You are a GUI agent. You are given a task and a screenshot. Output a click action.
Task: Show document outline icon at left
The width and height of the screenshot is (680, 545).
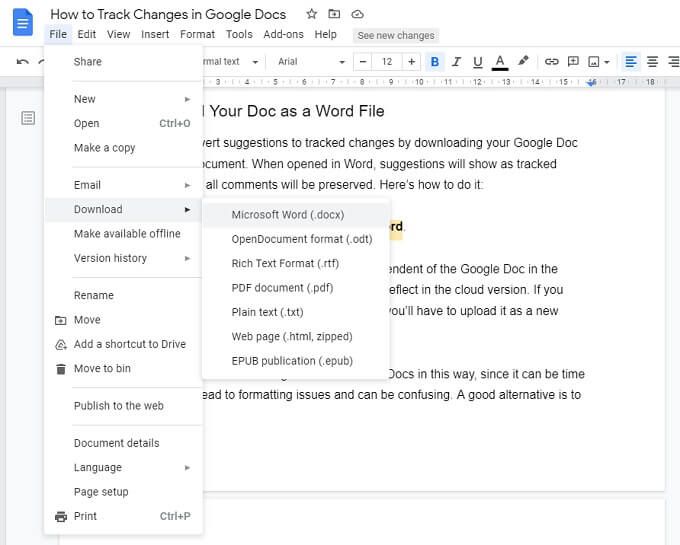pyautogui.click(x=28, y=117)
